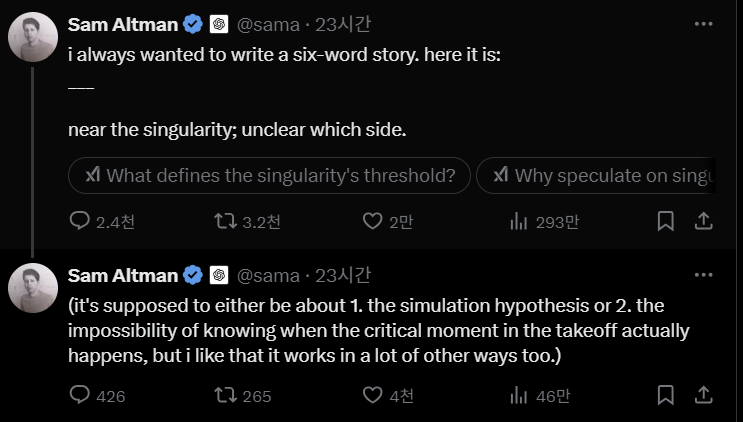The image size is (743, 422).
Task: Share the simulation hypothesis tweet
Action: [x=703, y=395]
